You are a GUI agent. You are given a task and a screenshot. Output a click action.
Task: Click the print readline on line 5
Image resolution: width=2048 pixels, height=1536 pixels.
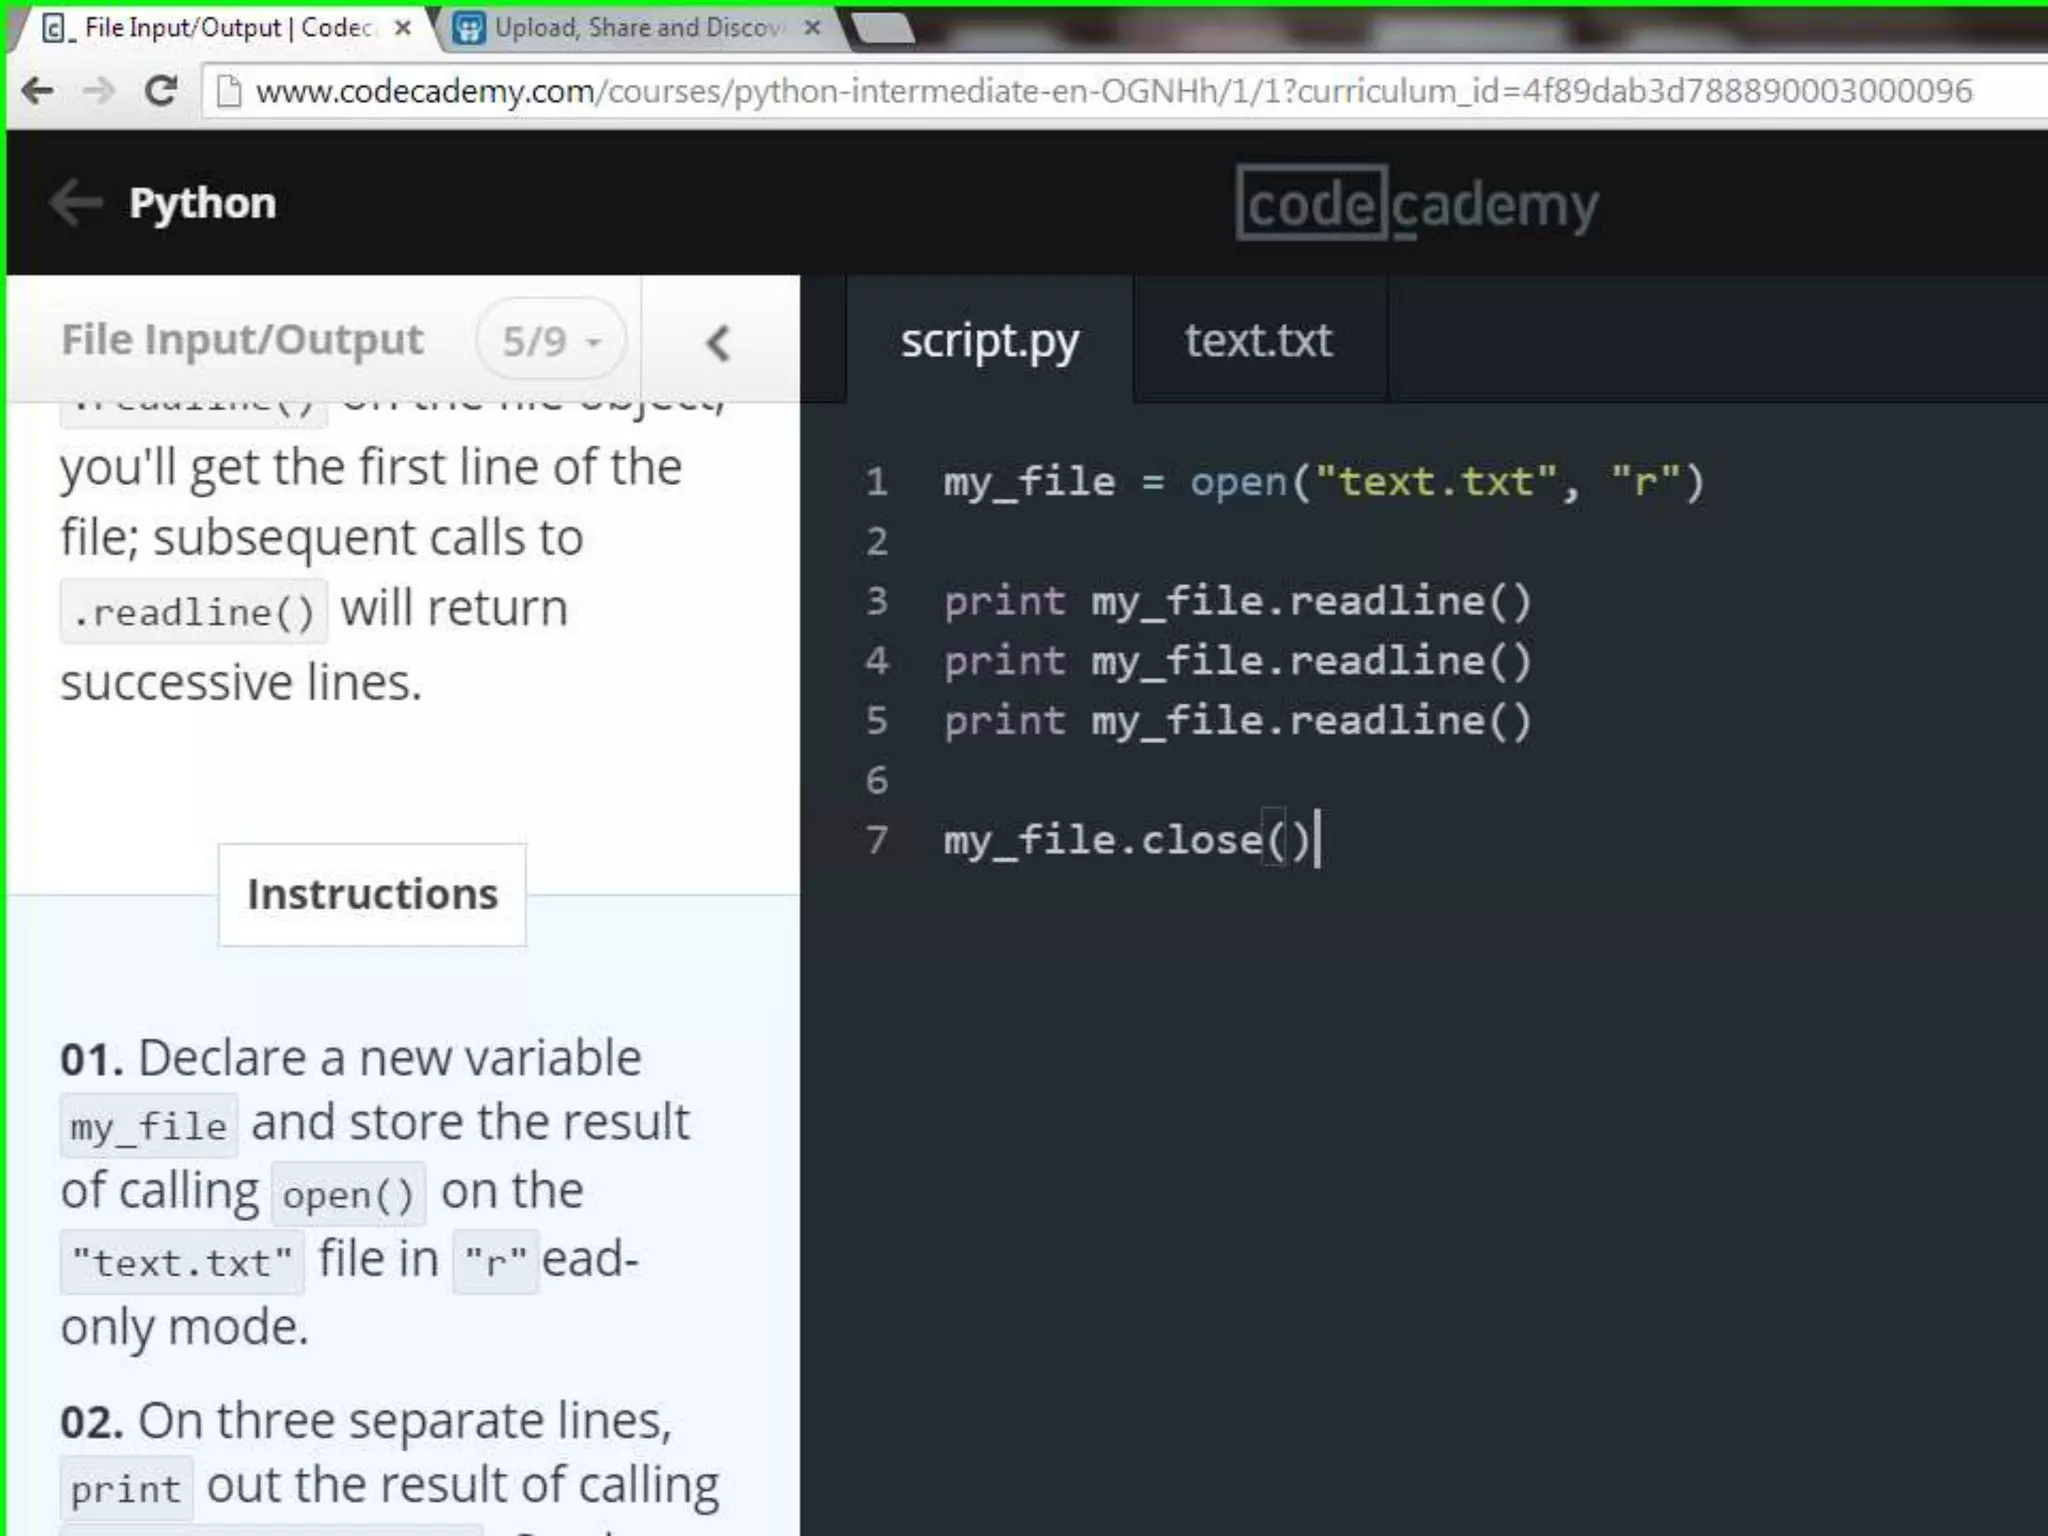pyautogui.click(x=1238, y=721)
